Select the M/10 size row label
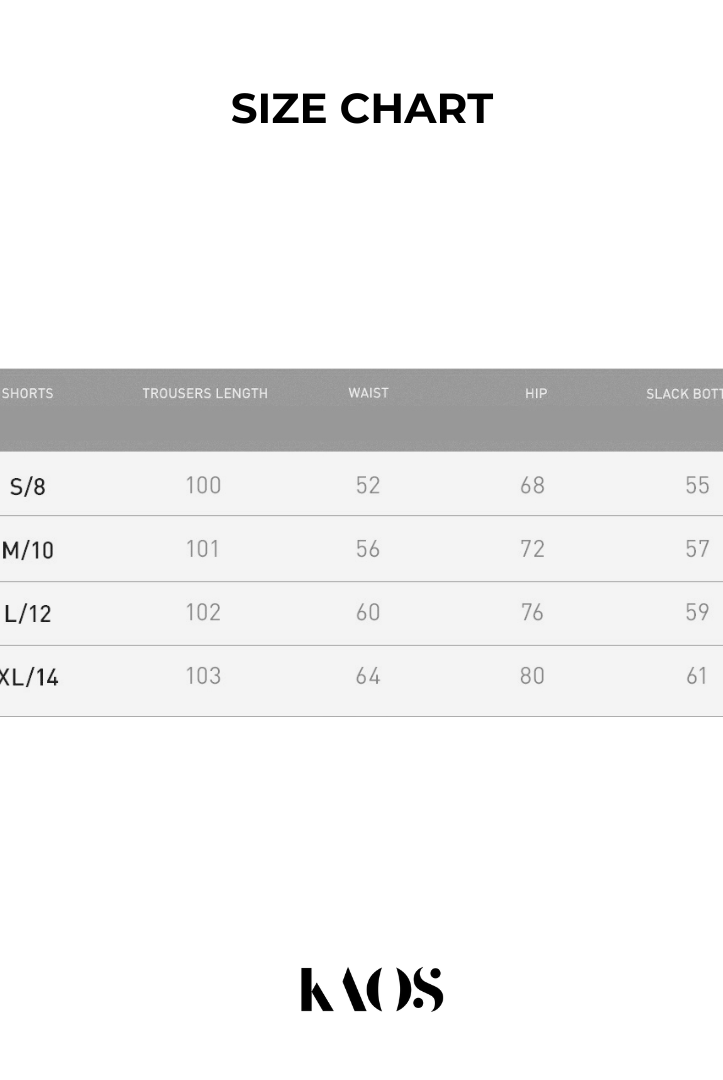The width and height of the screenshot is (723, 1080). 29,550
